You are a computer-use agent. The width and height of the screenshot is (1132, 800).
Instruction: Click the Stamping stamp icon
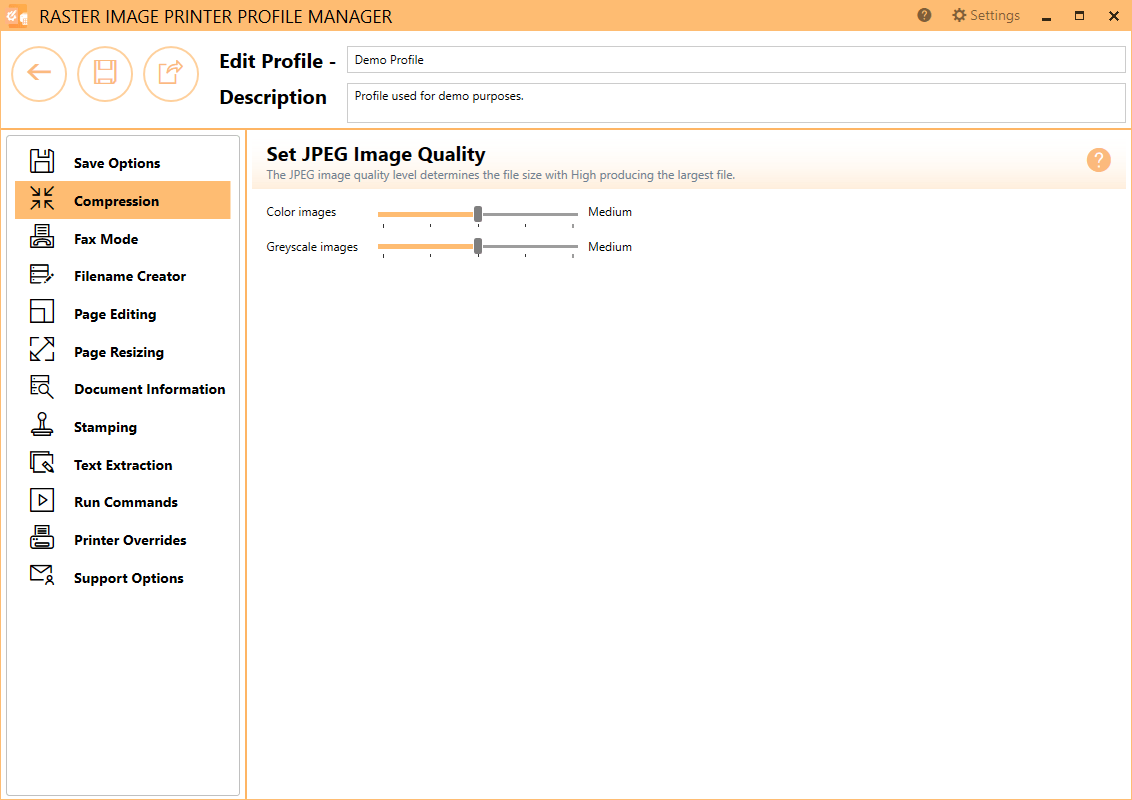coord(42,426)
